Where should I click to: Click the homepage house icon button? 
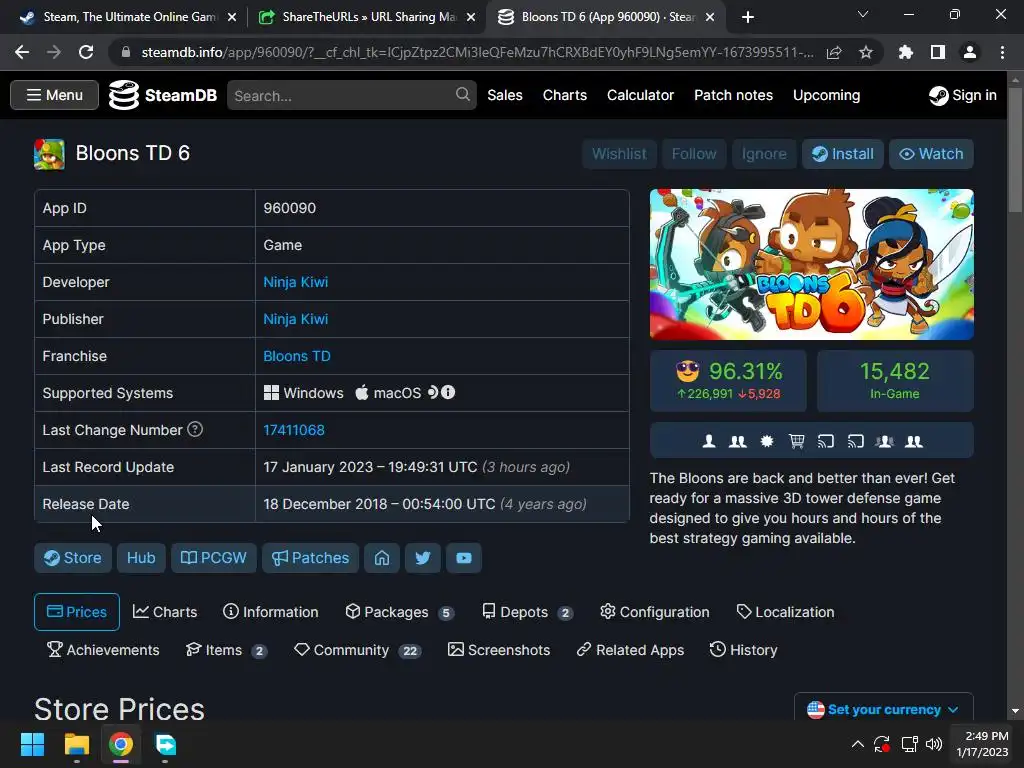[x=382, y=558]
